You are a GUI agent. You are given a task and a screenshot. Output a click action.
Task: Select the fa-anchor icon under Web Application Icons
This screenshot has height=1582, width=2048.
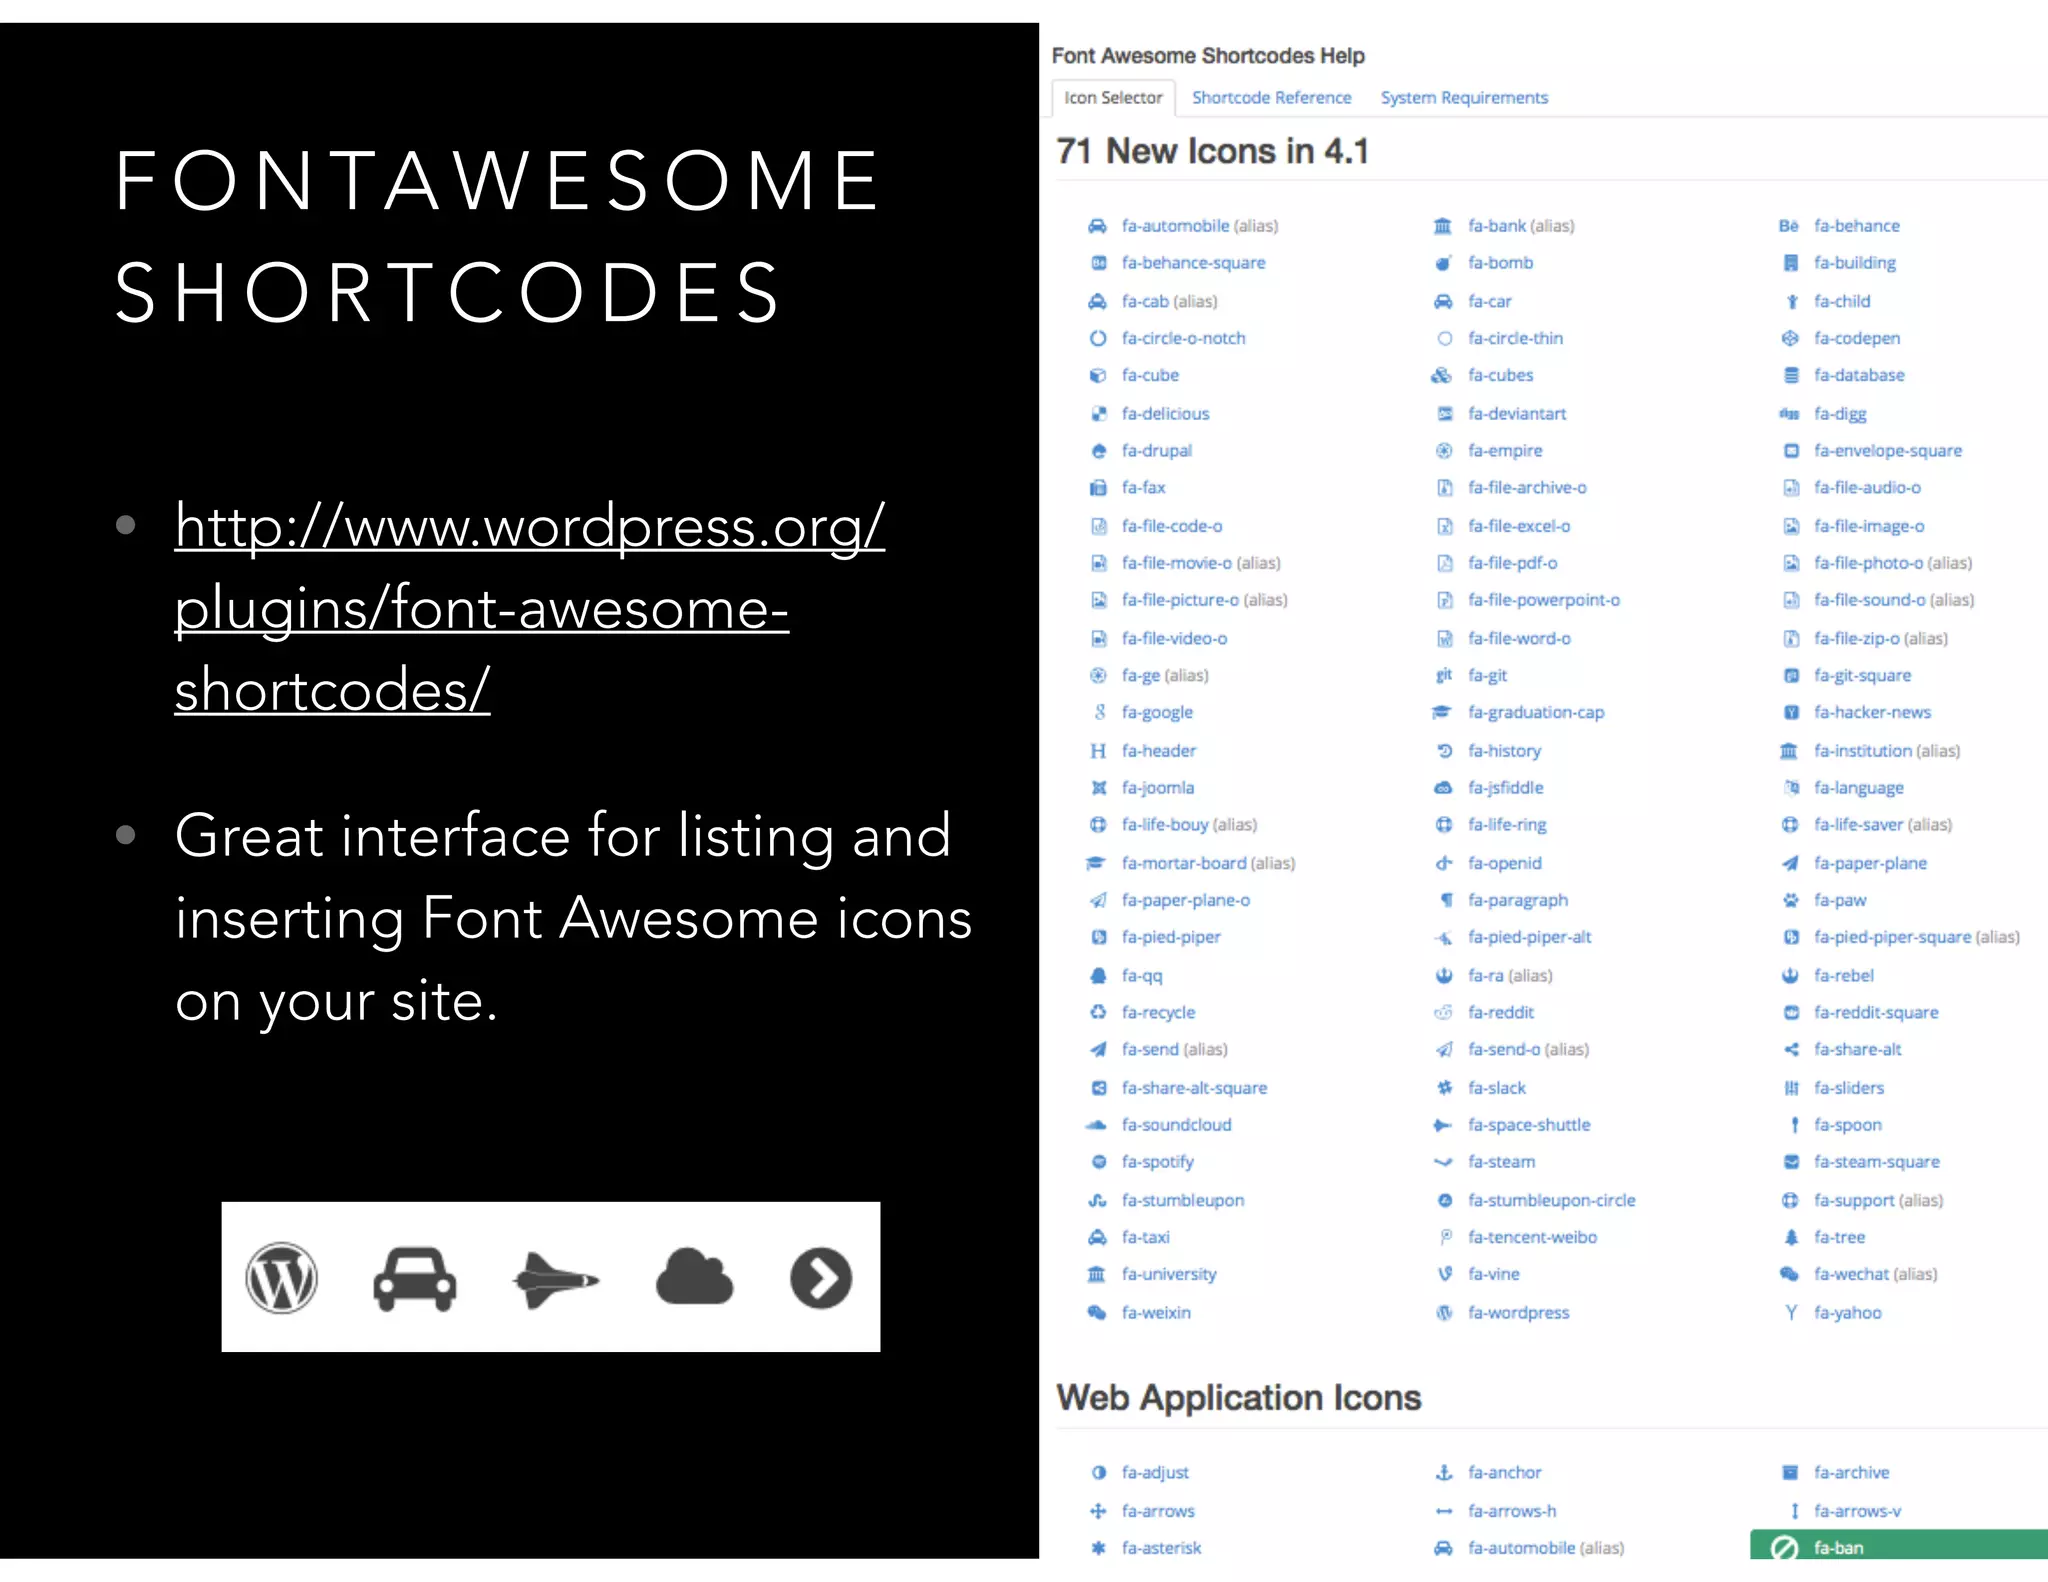point(1444,1472)
